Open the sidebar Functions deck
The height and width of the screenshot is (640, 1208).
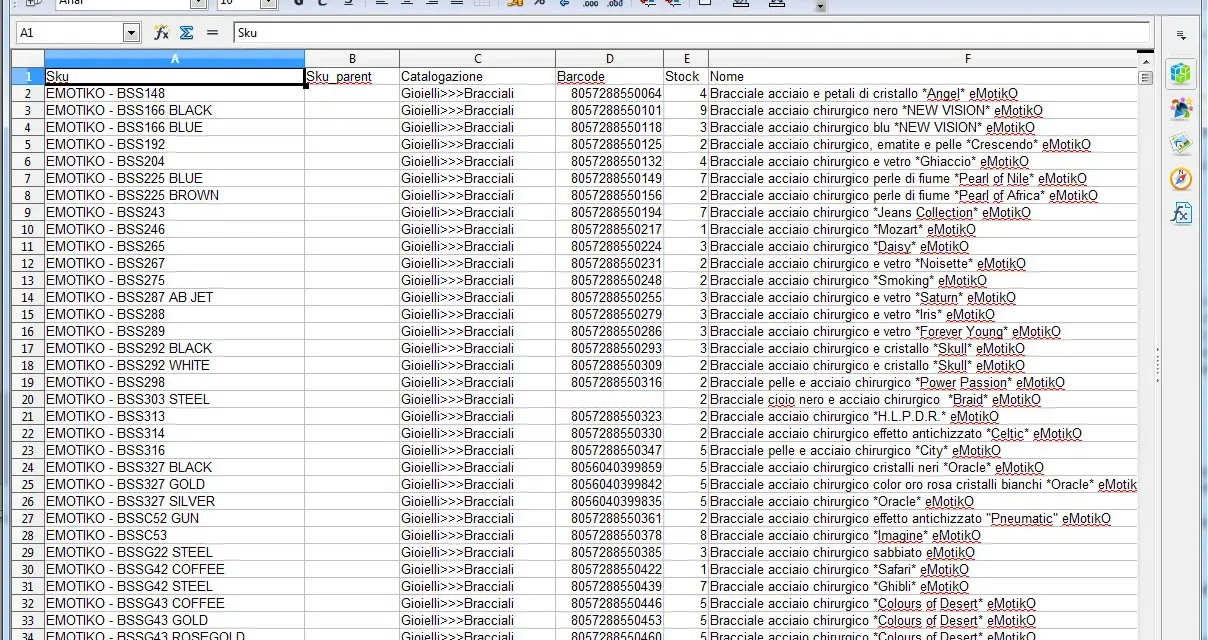pyautogui.click(x=1181, y=213)
